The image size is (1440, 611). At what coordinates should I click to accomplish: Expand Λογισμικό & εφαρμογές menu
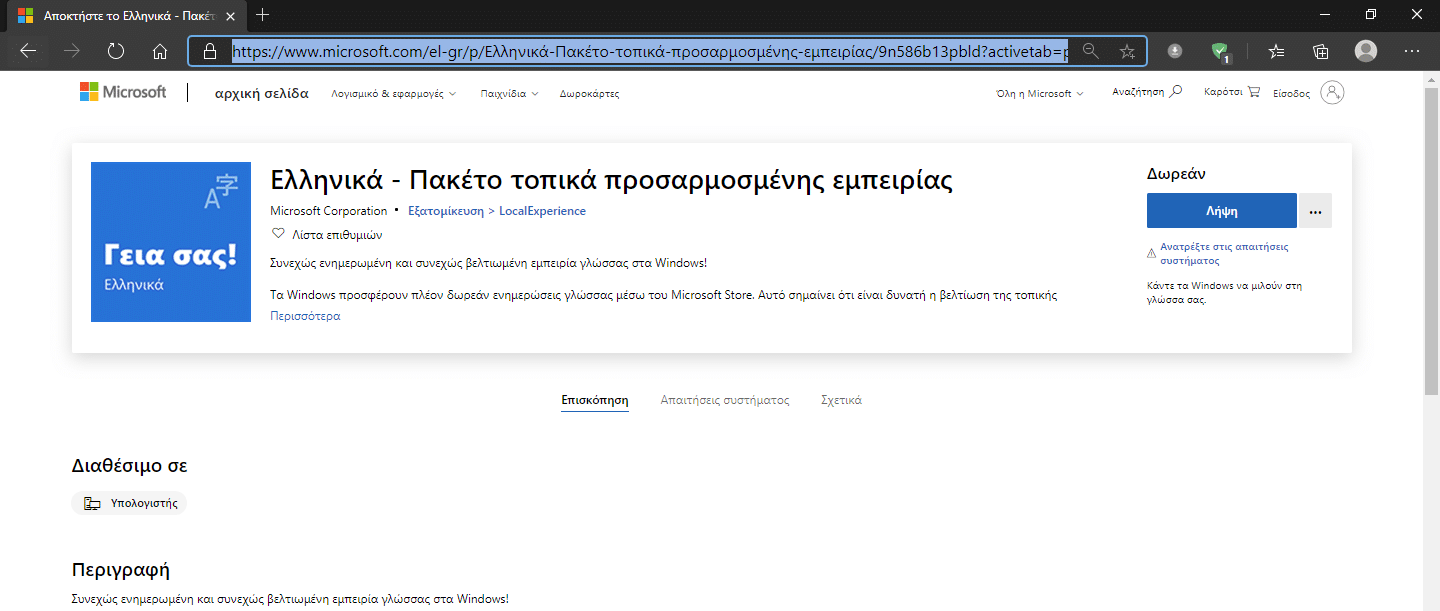394,93
